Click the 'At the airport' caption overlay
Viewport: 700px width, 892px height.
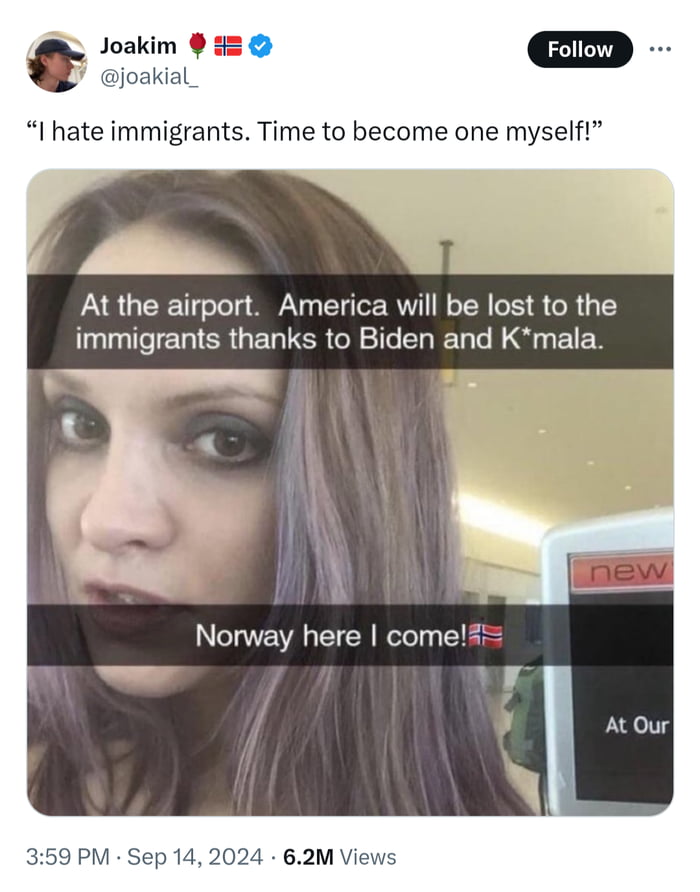[350, 322]
